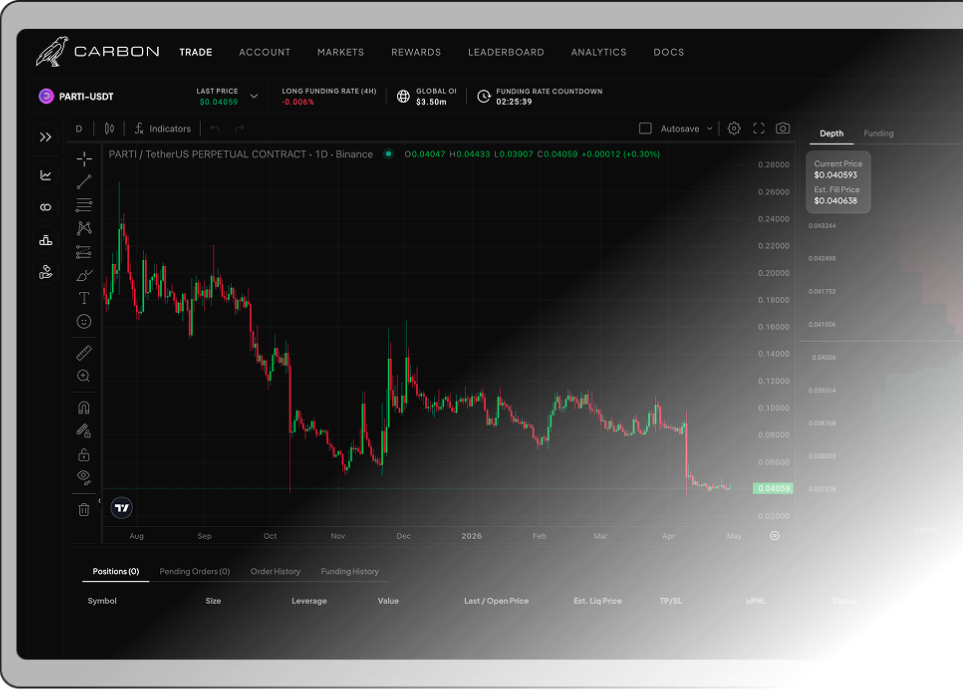Viewport: 963px width, 689px height.
Task: Expand sidebar with double chevron icon
Action: click(x=45, y=137)
